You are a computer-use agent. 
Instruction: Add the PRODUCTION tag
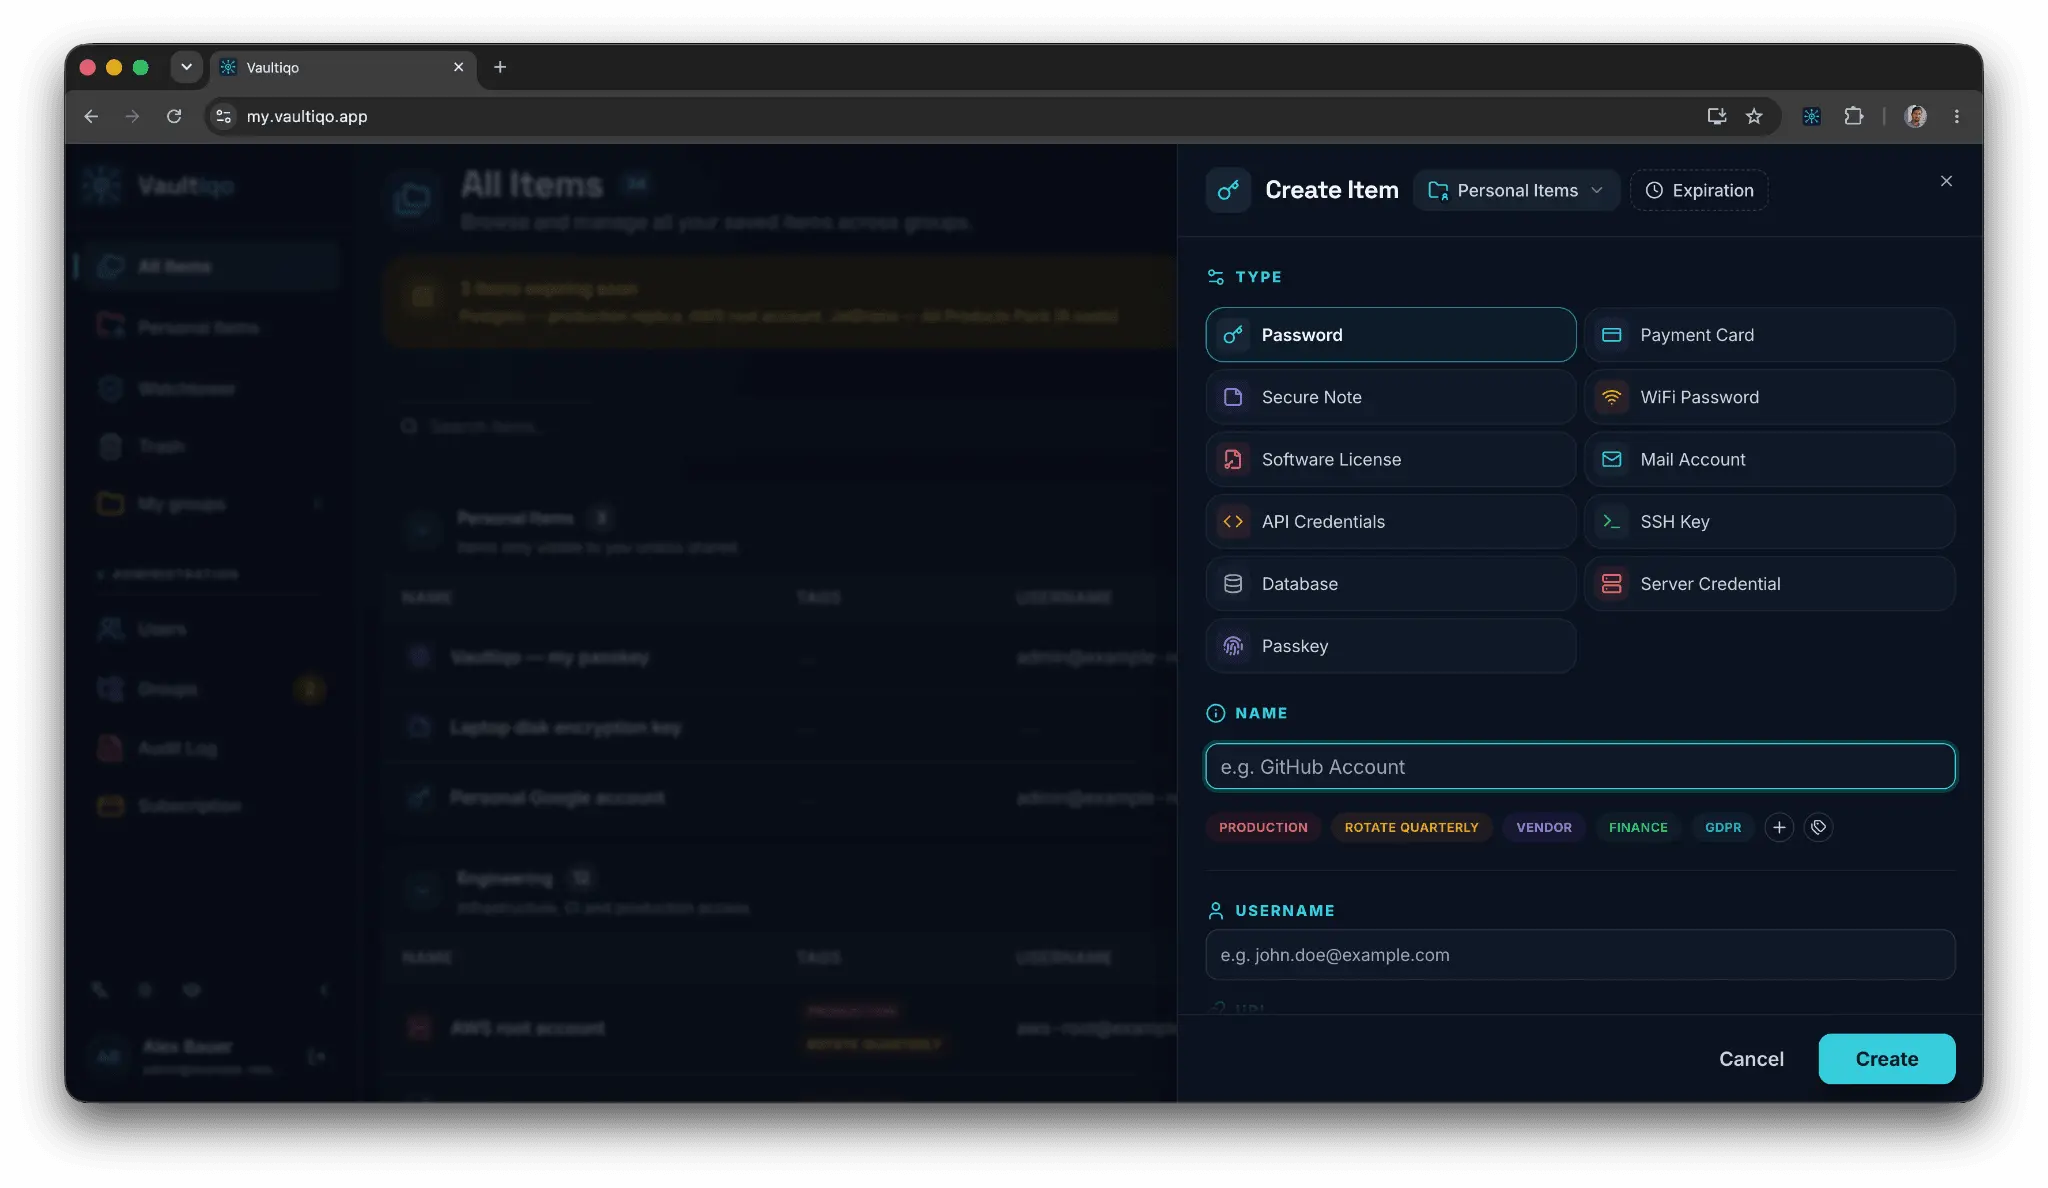point(1263,827)
